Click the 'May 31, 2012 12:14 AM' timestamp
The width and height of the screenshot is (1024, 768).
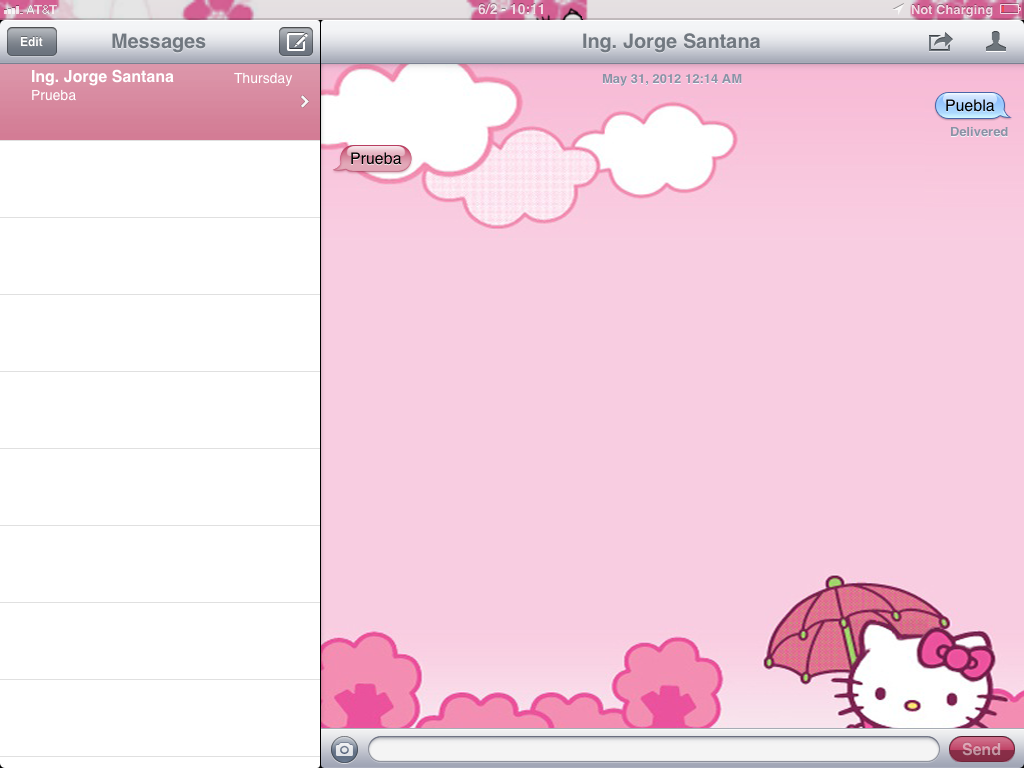671,78
